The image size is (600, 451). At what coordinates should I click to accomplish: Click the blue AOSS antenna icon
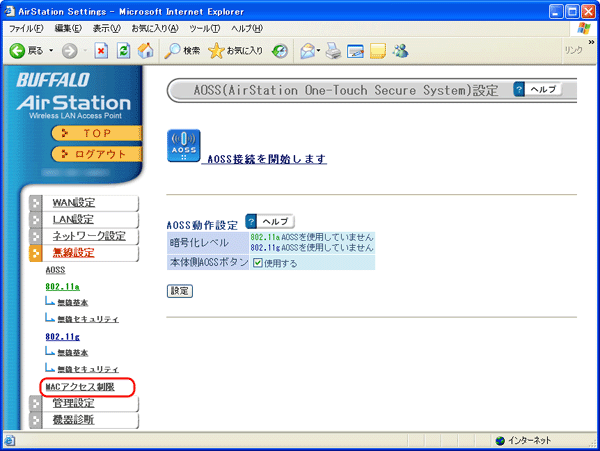184,146
